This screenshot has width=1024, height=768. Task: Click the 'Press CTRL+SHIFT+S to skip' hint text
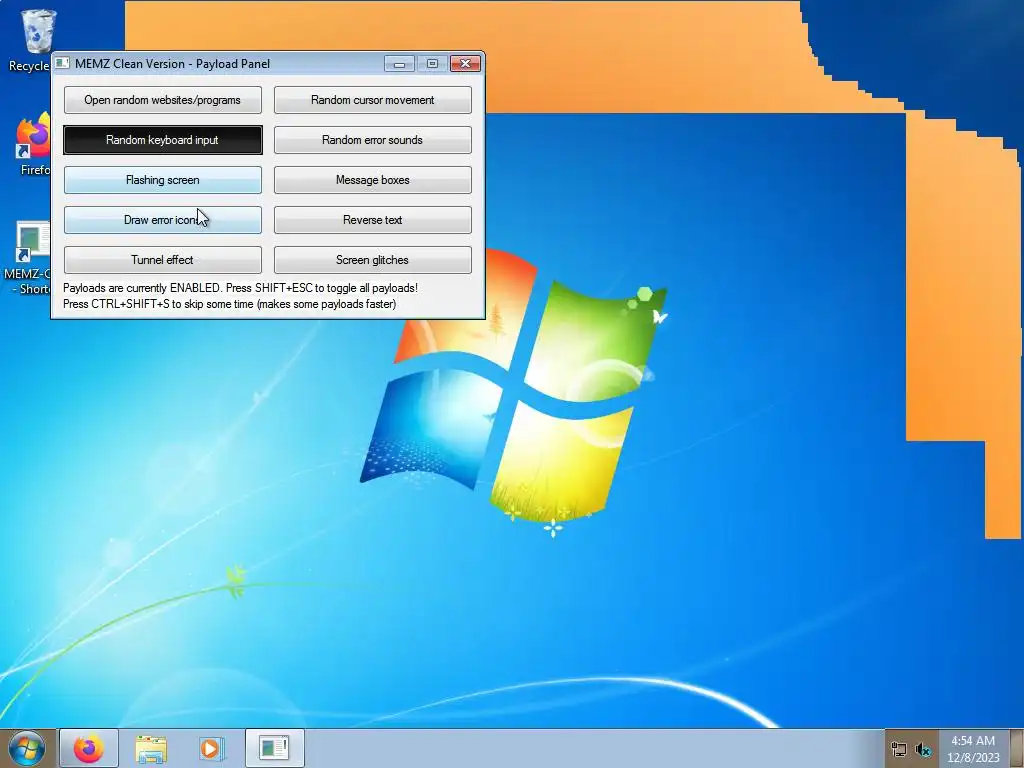[x=229, y=304]
